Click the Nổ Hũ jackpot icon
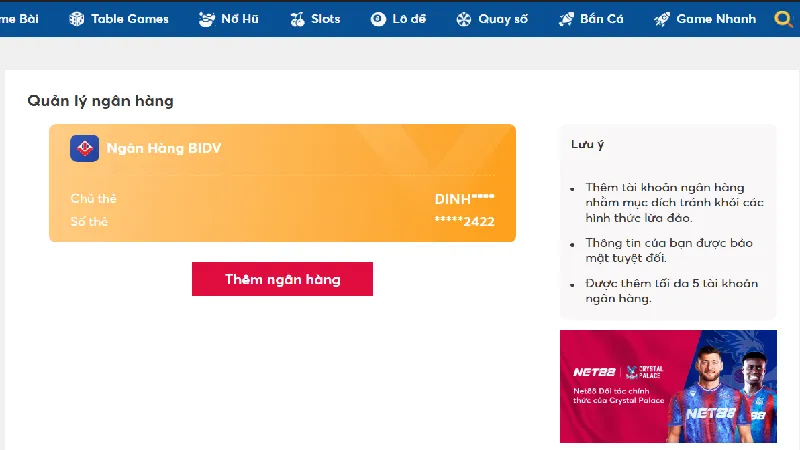800x450 pixels. (x=206, y=19)
